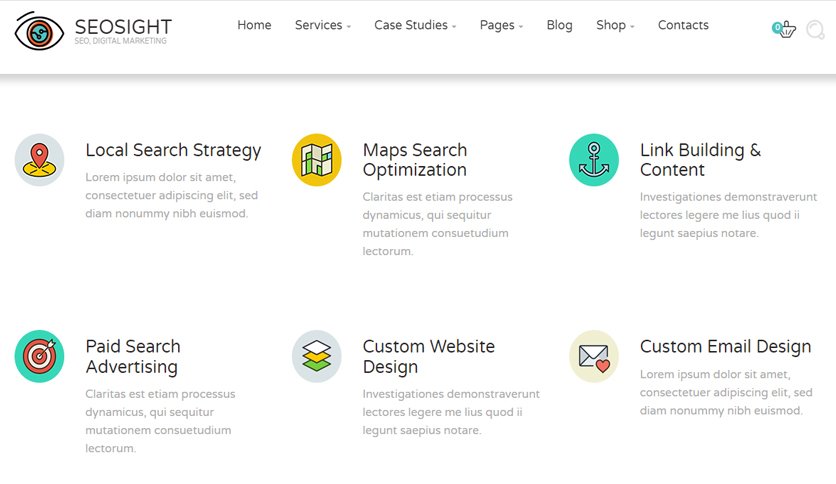
Task: Click the search magnifier icon
Action: click(815, 30)
